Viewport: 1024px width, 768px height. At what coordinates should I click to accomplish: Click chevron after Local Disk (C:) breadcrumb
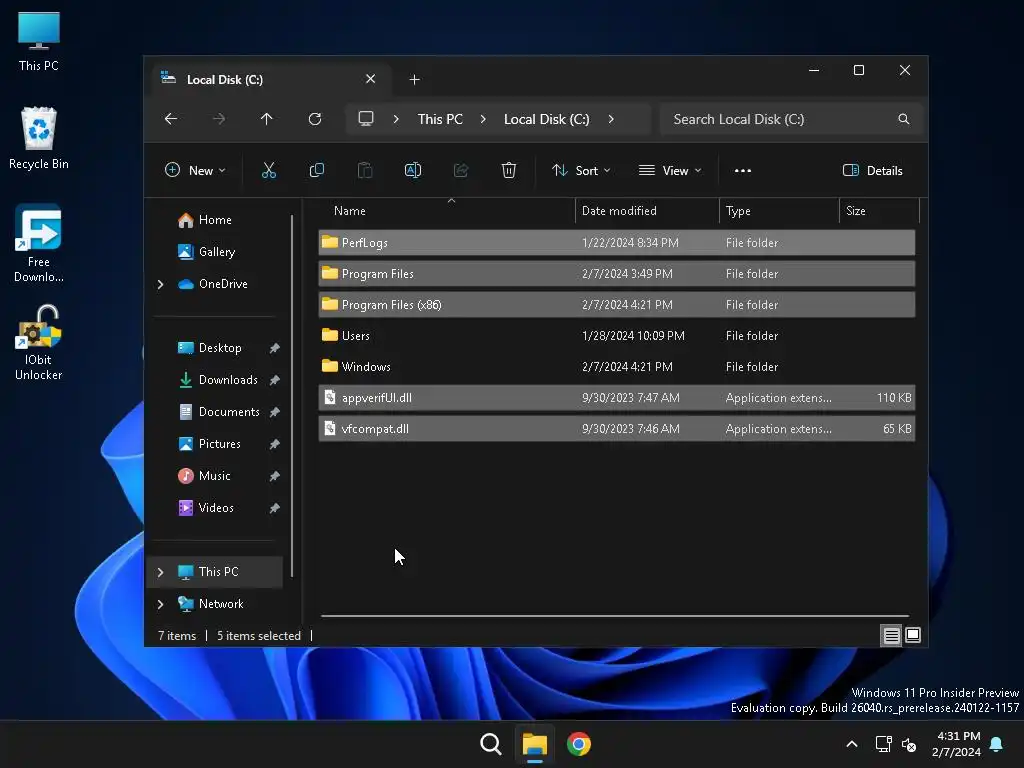click(x=611, y=119)
